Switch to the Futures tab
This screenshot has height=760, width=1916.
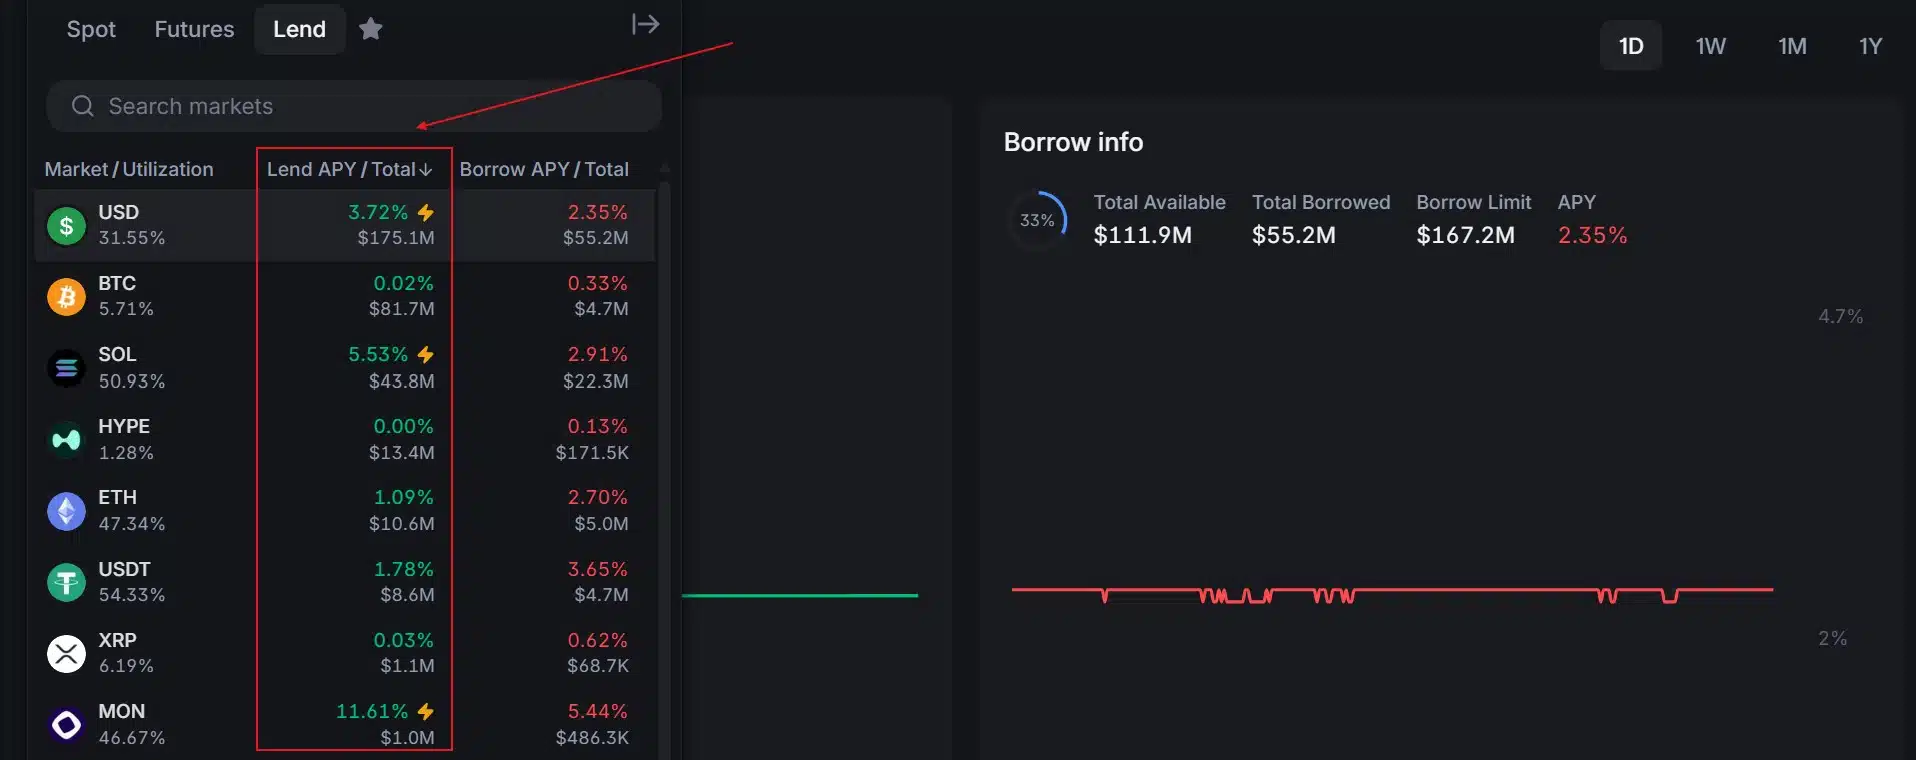coord(194,29)
